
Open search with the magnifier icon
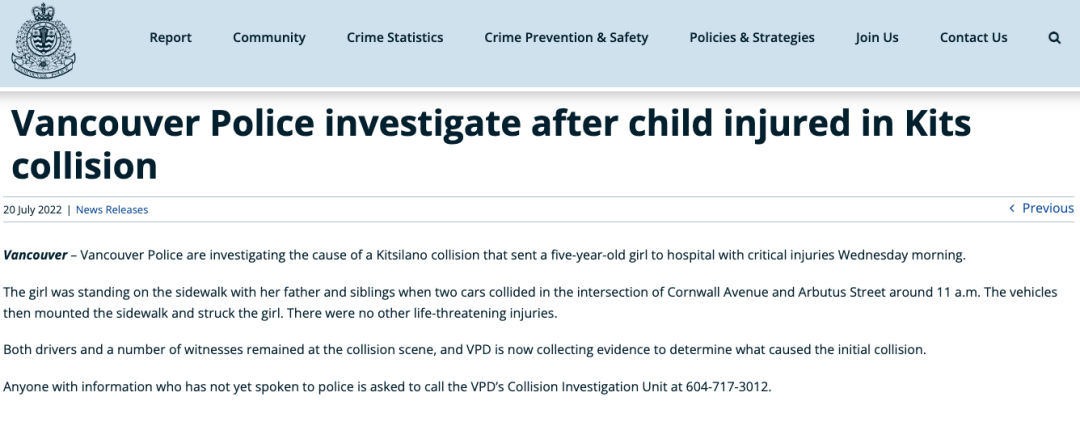tap(1054, 38)
